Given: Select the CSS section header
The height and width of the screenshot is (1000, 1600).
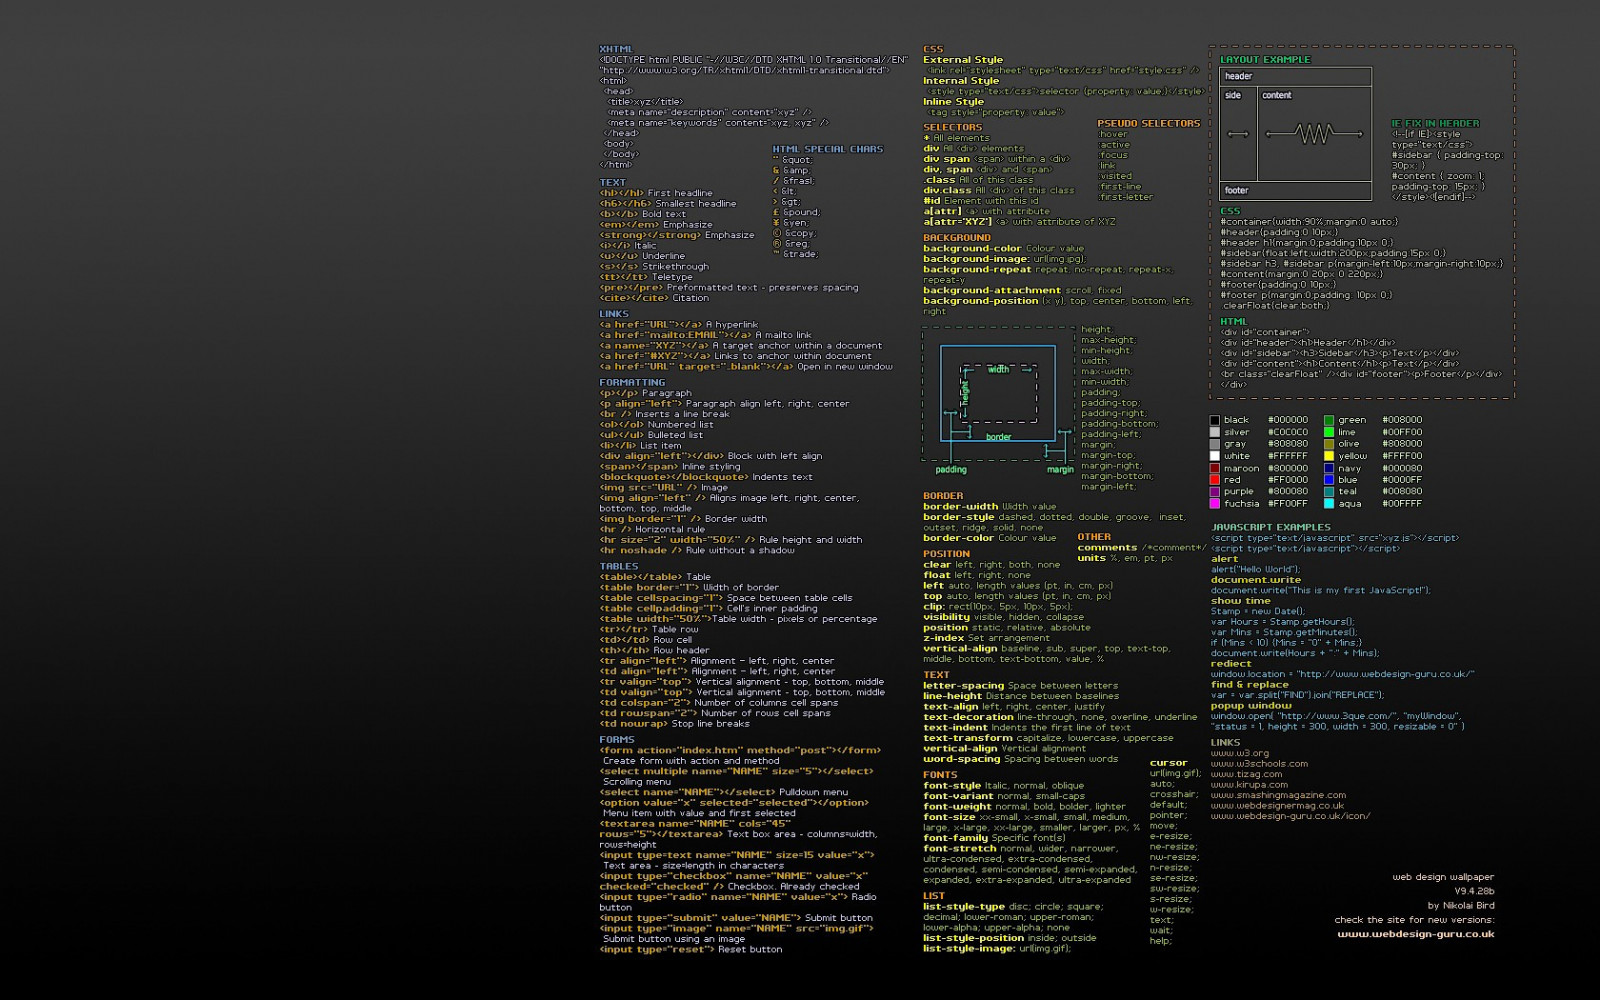Looking at the screenshot, I should point(932,47).
